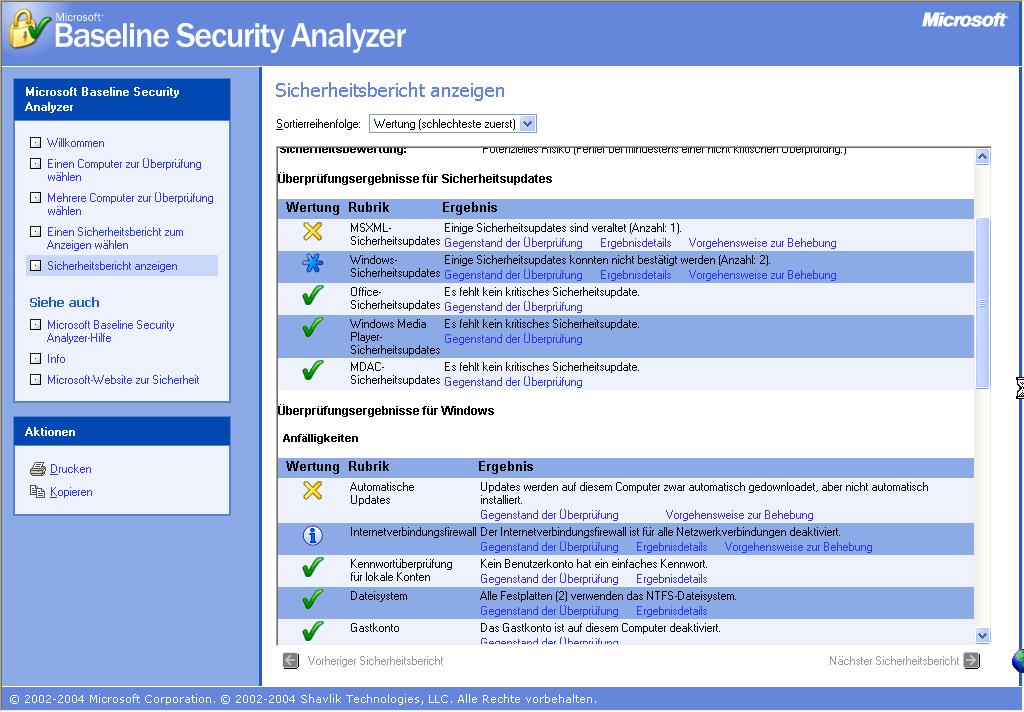The width and height of the screenshot is (1024, 712).
Task: Click the printer icon next to Drucken
Action: [38, 469]
